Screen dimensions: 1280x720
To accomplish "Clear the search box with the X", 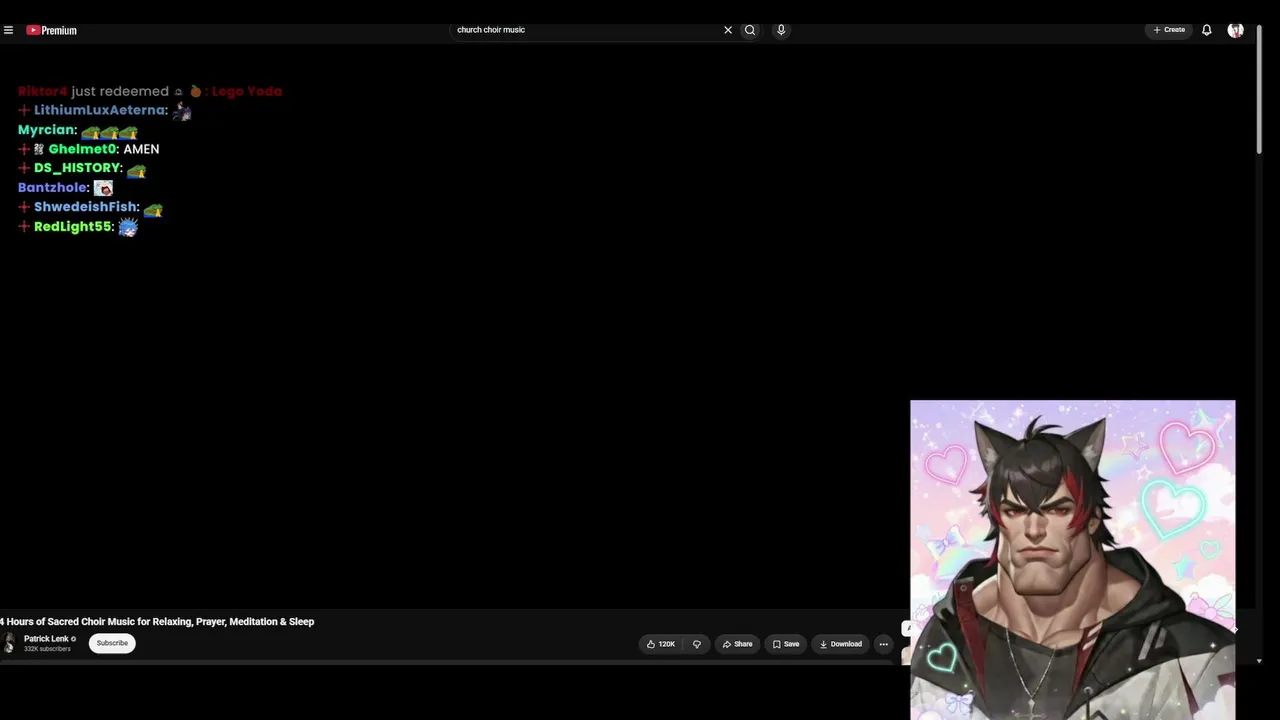I will point(728,30).
